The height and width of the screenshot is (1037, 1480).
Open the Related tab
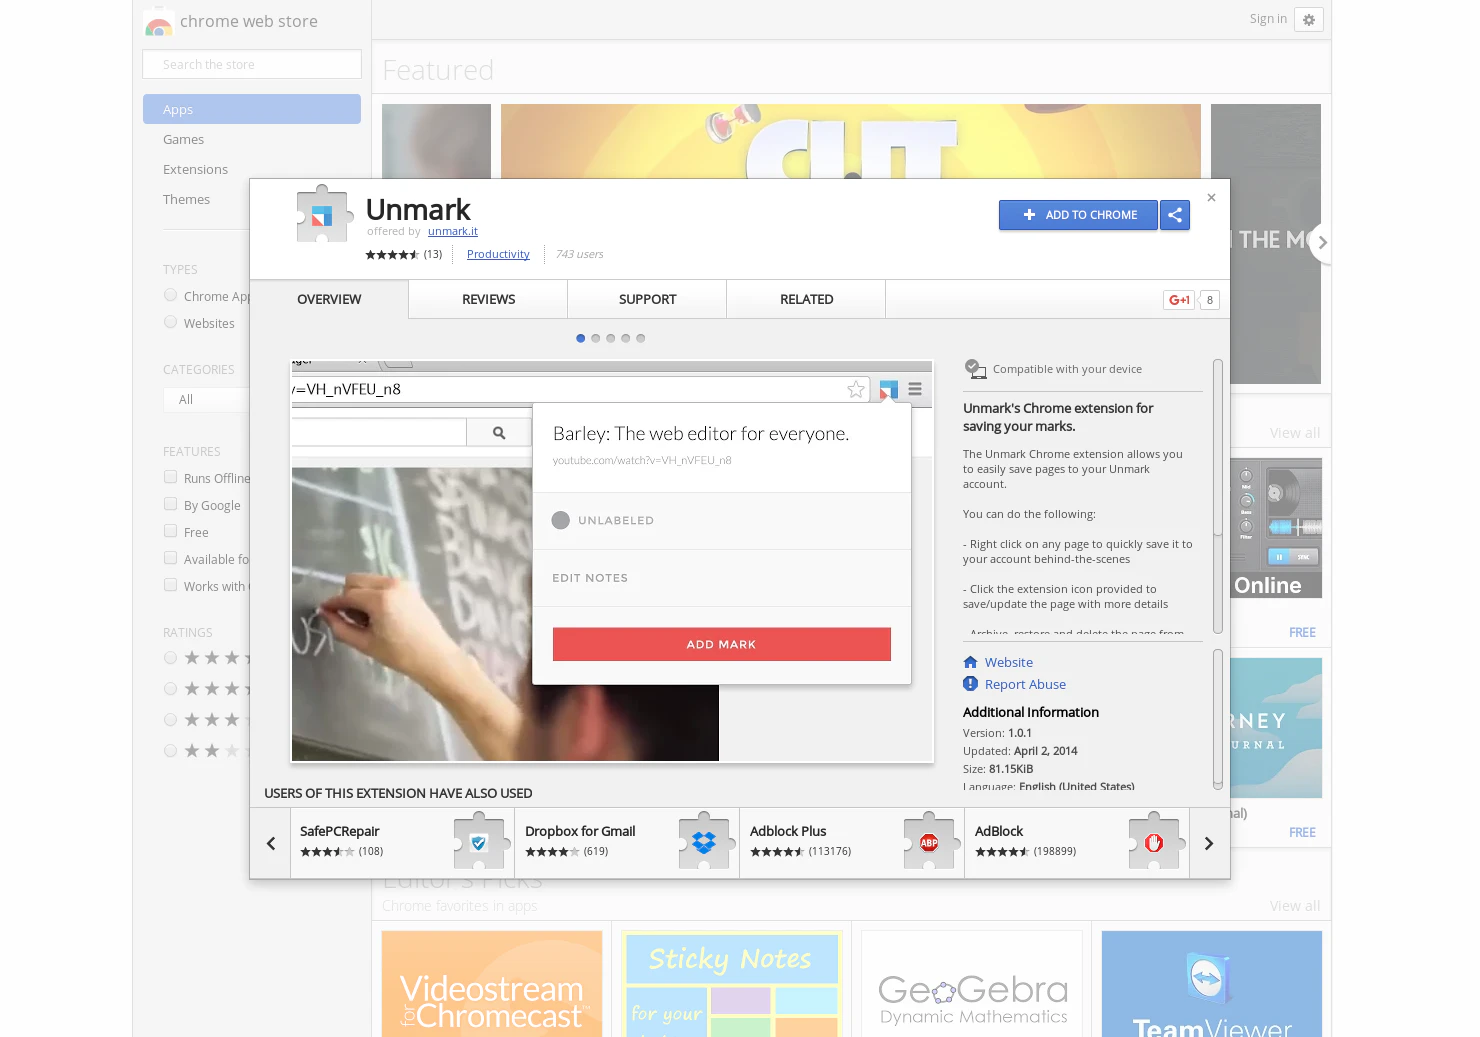pos(806,299)
